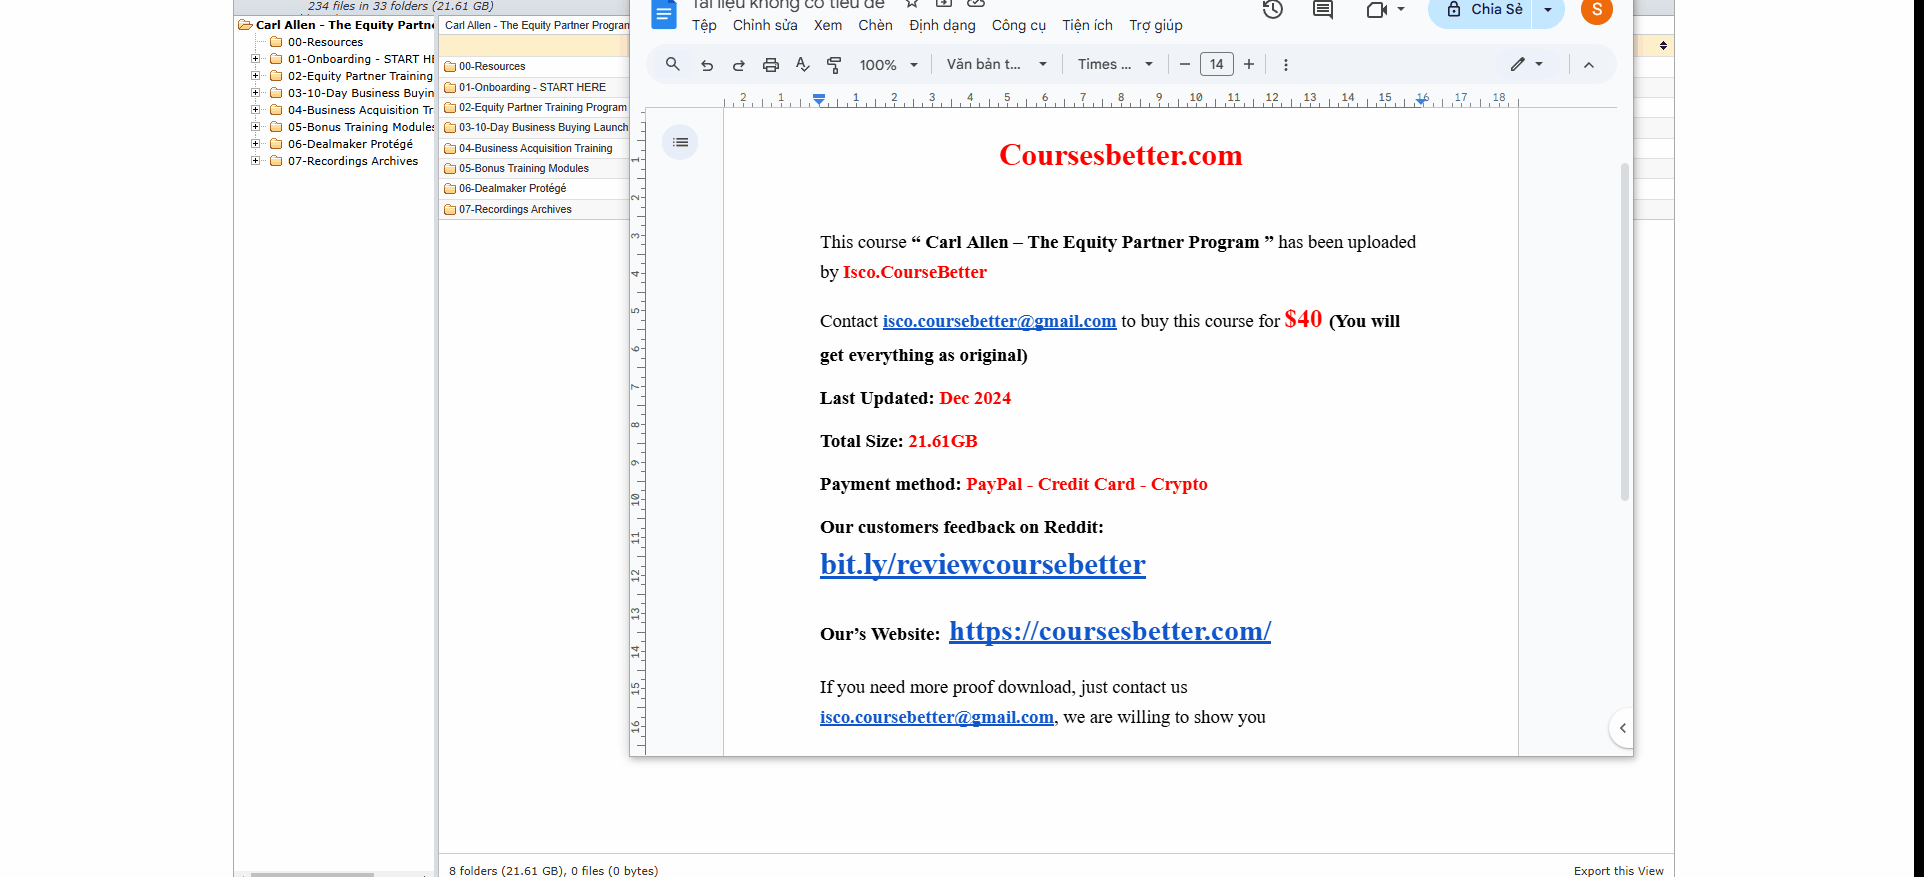Open the zoom 100% dropdown
The height and width of the screenshot is (877, 1924).
pyautogui.click(x=888, y=65)
